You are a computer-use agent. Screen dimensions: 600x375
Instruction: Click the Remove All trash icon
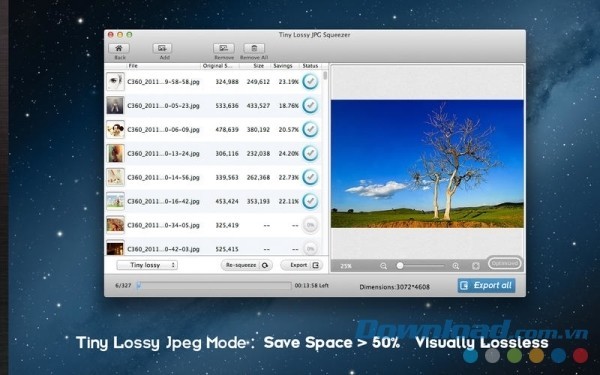(254, 48)
